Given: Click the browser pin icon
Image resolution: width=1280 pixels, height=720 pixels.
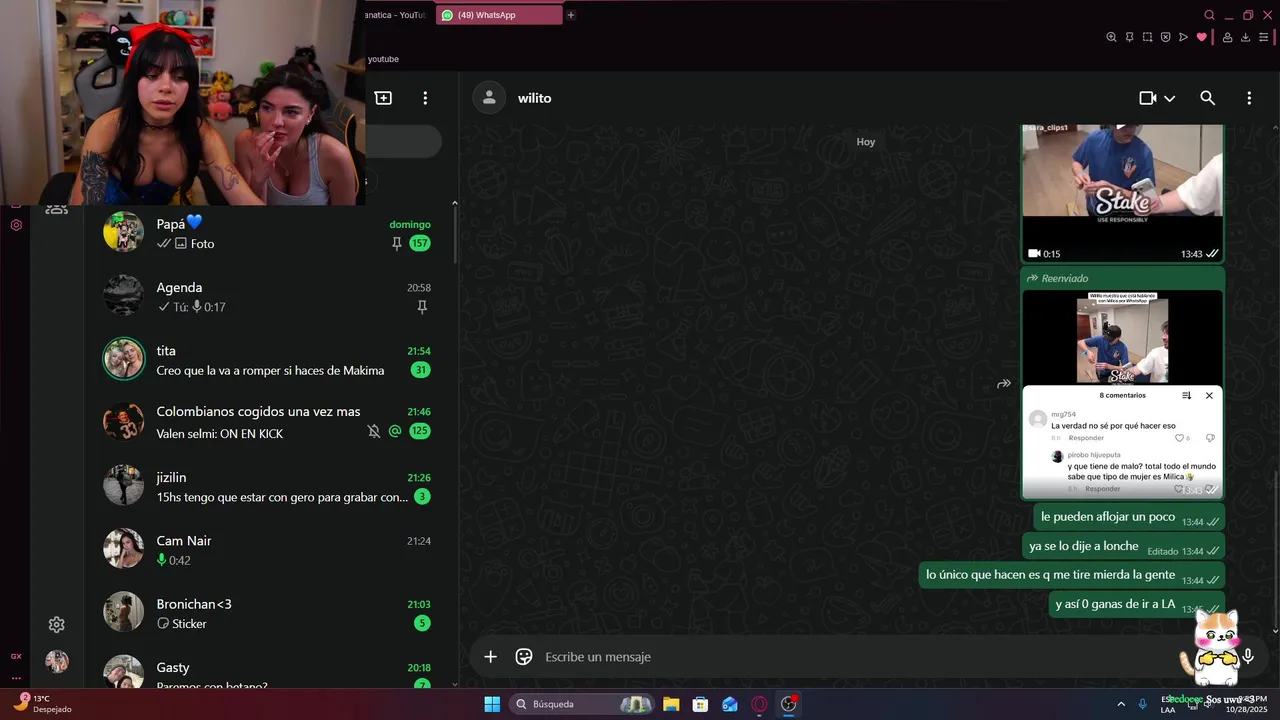Looking at the screenshot, I should [x=1129, y=37].
